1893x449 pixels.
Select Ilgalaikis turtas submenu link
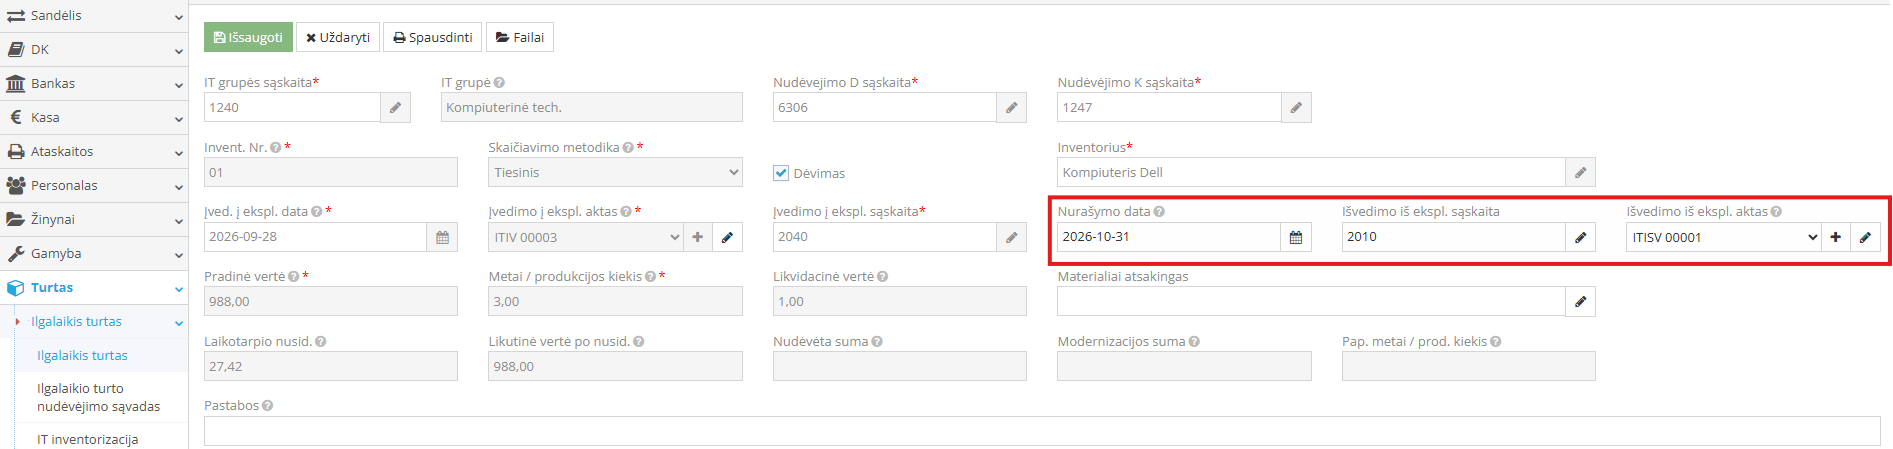click(82, 355)
